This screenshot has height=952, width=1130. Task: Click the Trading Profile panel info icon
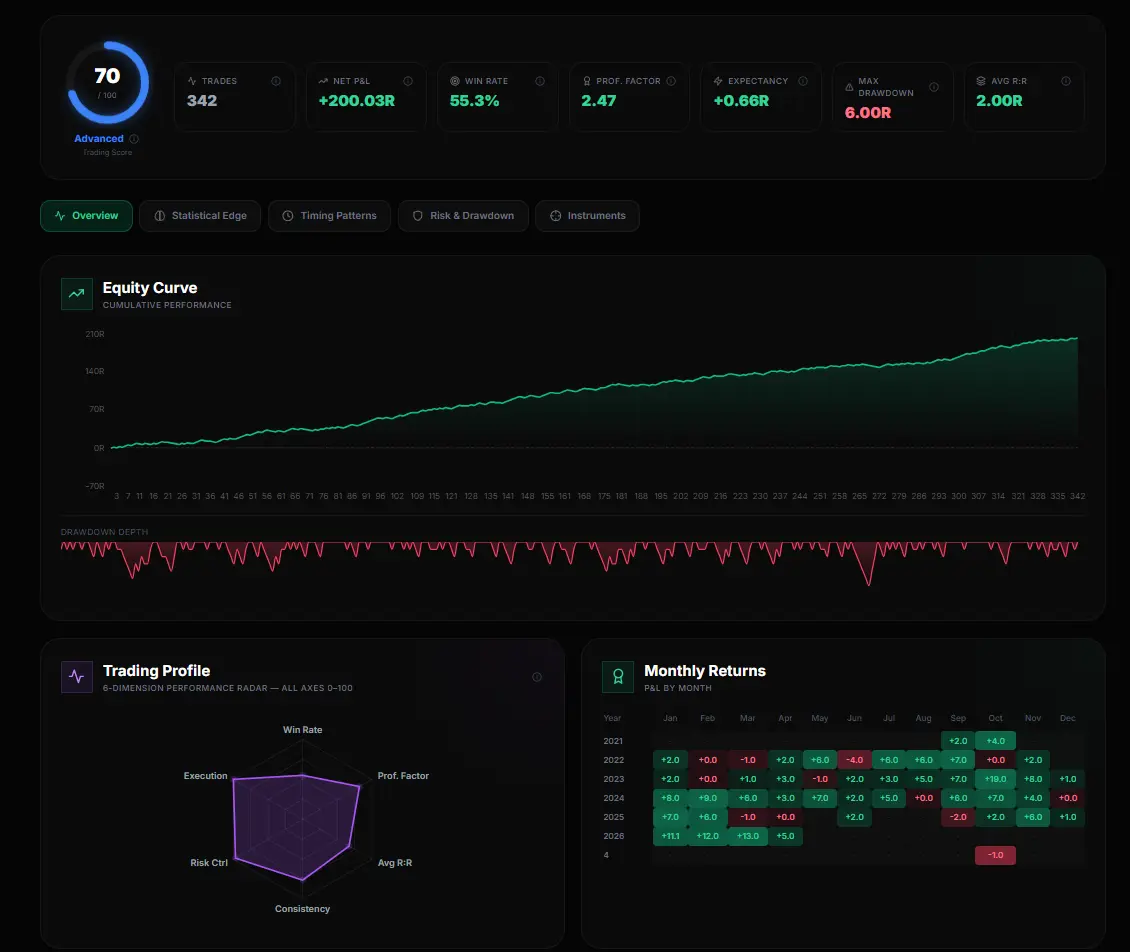click(537, 677)
